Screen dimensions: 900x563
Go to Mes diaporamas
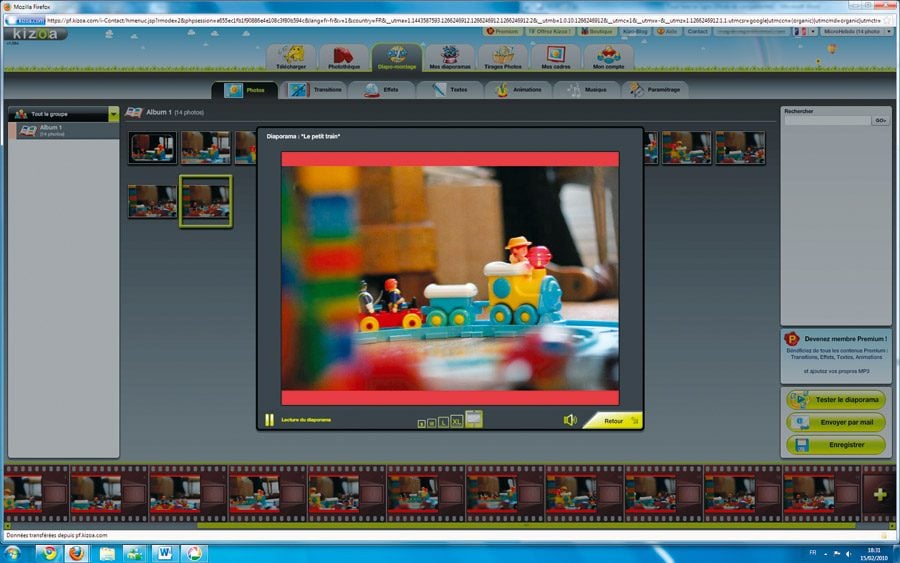449,58
